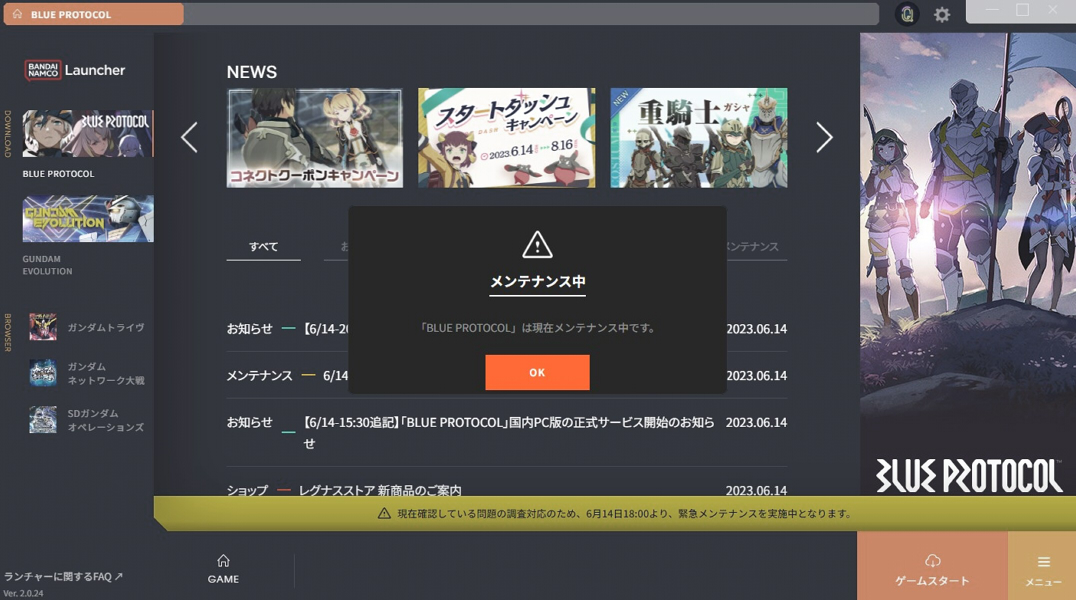
Task: Open the メニュー hamburger button
Action: pos(1043,566)
